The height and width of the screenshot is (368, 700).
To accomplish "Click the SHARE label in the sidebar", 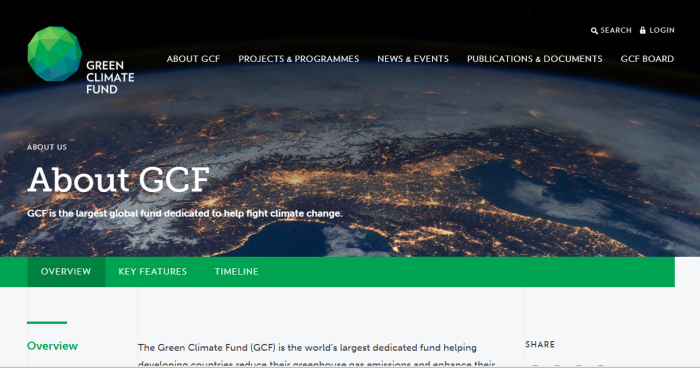I will click(x=540, y=344).
